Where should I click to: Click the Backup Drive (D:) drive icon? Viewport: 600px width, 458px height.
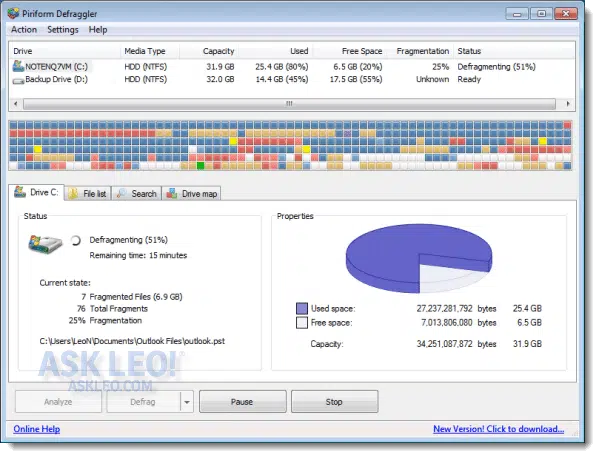tap(18, 81)
